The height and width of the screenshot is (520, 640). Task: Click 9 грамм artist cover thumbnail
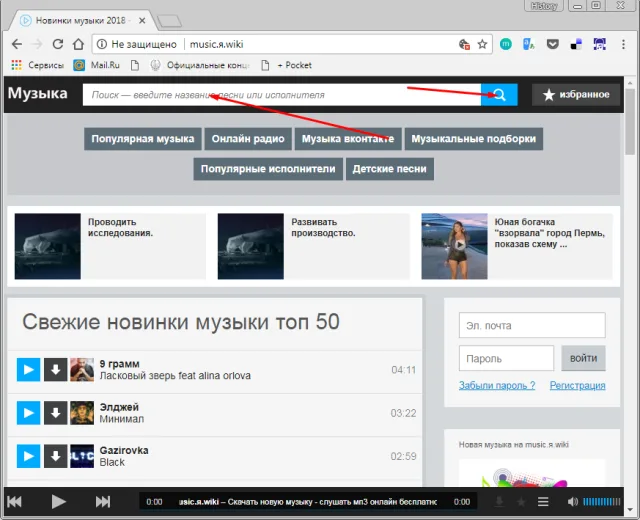tap(82, 370)
